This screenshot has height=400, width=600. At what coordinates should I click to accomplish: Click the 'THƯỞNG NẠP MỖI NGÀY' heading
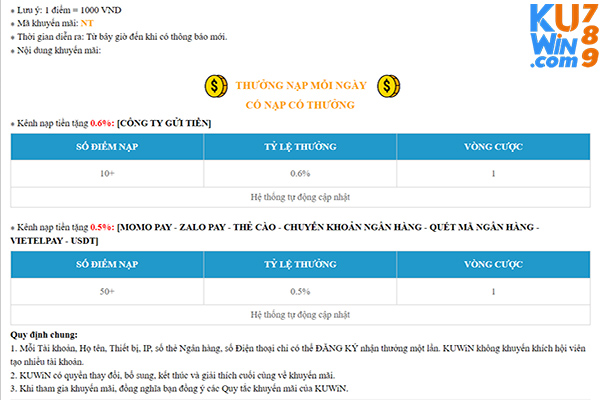click(301, 85)
